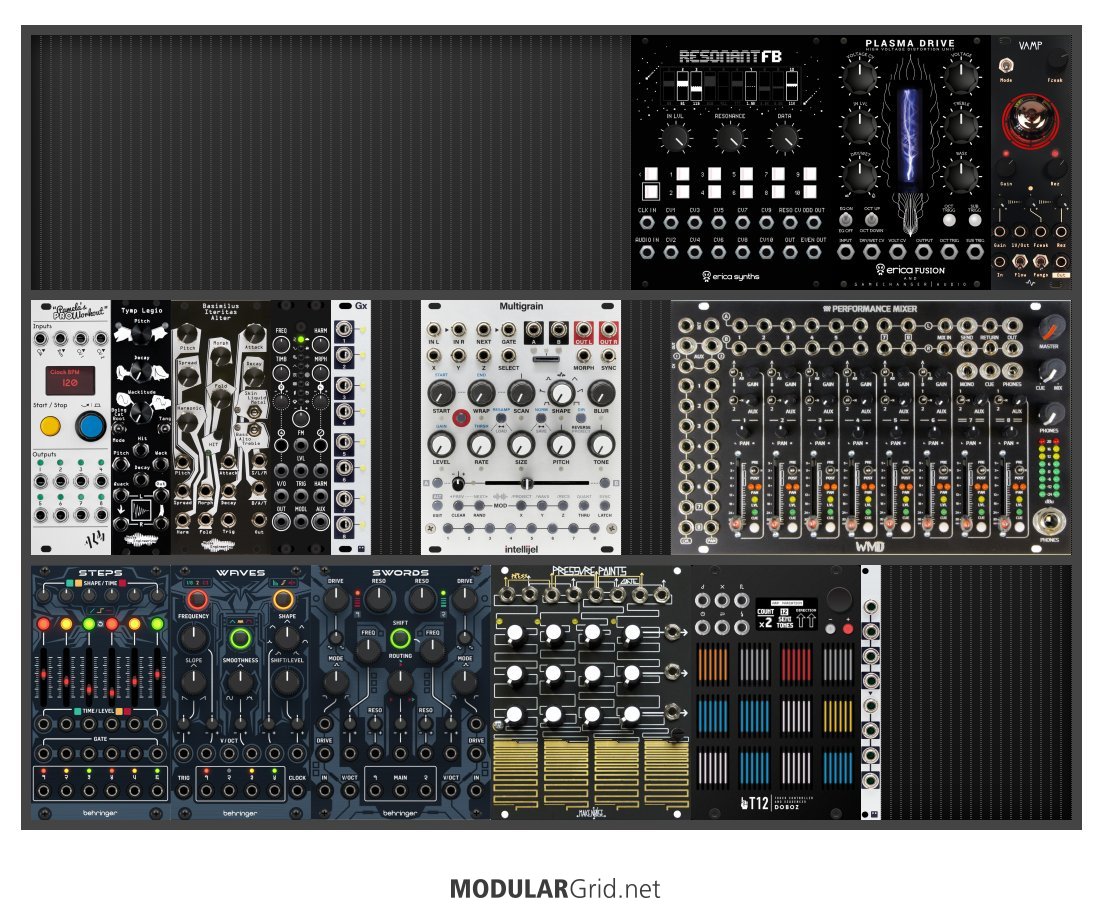This screenshot has height=910, width=1112.
Task: Click the Pitch knob on Tymp Legio
Action: tap(141, 333)
